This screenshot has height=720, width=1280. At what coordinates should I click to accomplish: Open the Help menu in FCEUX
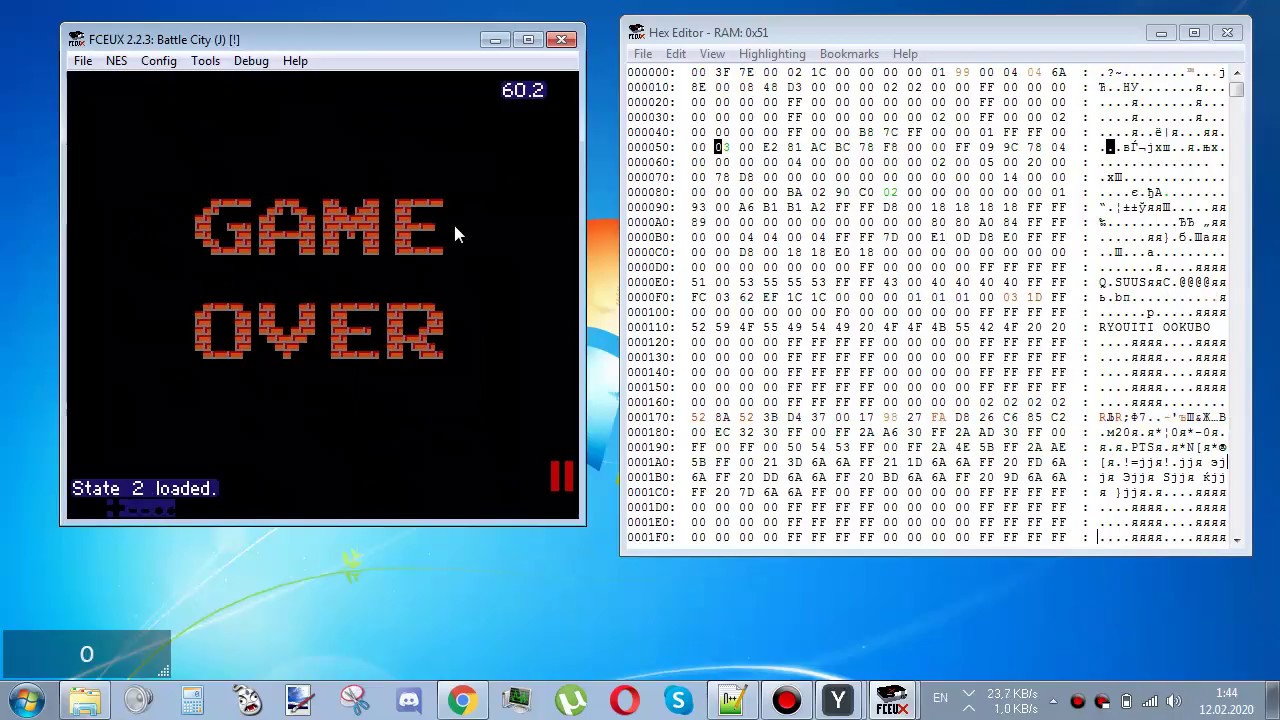click(x=295, y=61)
